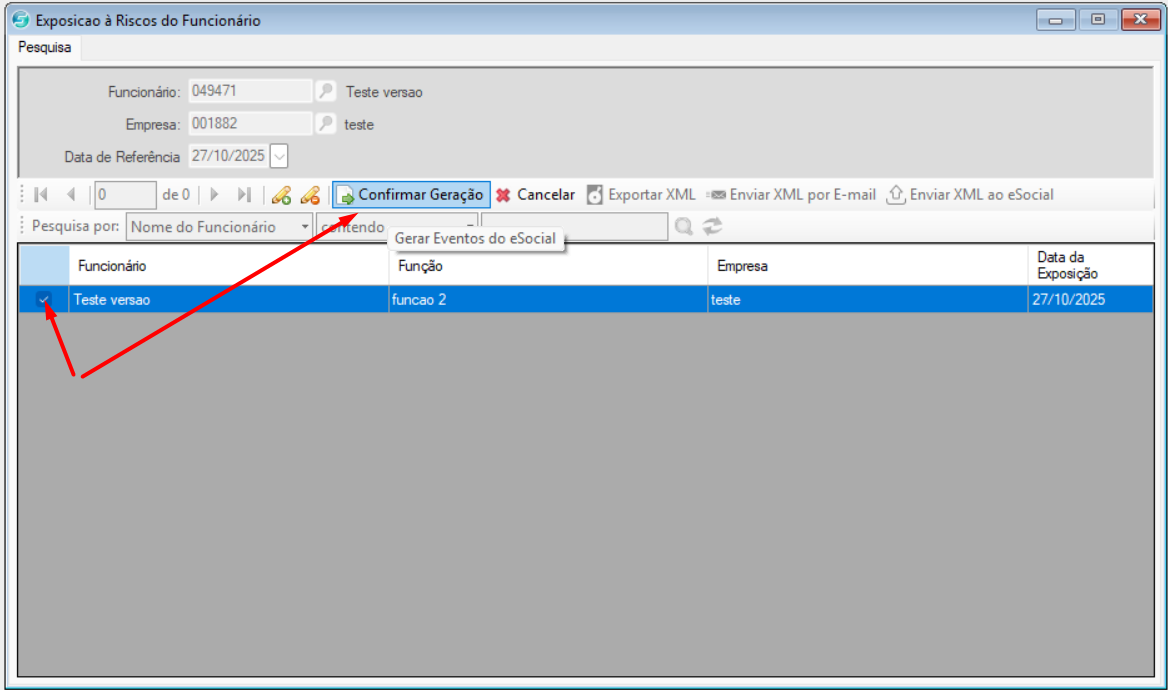Go to the next record arrow
1168x690 pixels.
pos(214,195)
